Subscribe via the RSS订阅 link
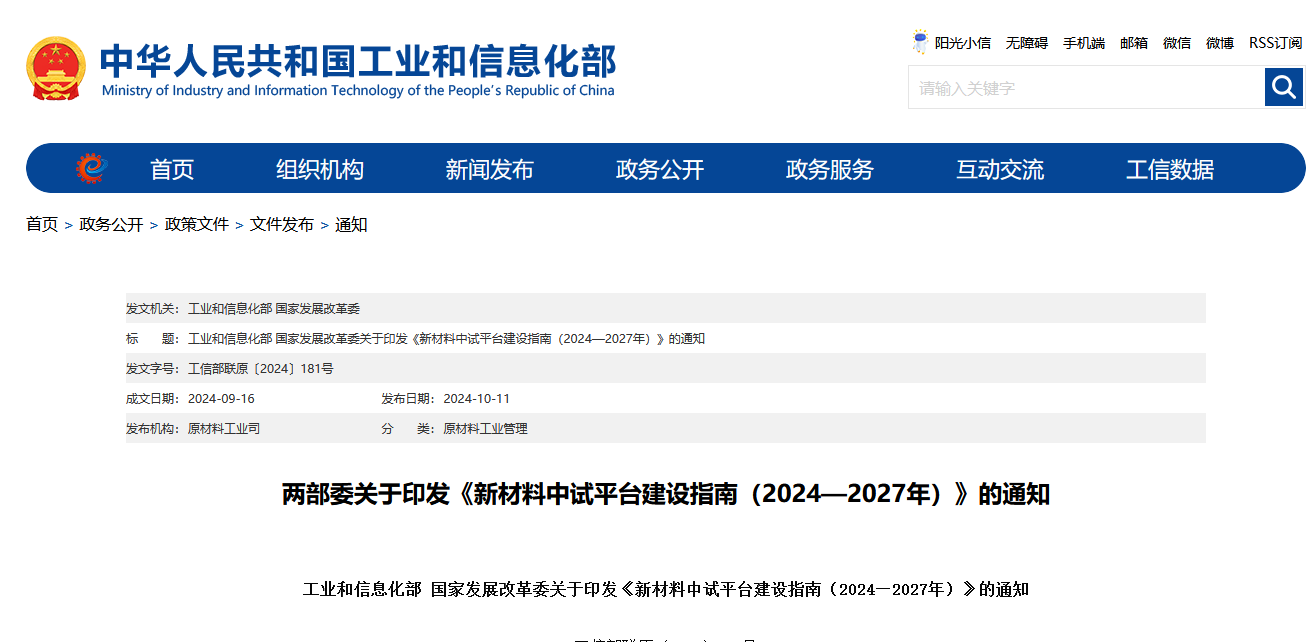This screenshot has height=642, width=1307. 1275,43
